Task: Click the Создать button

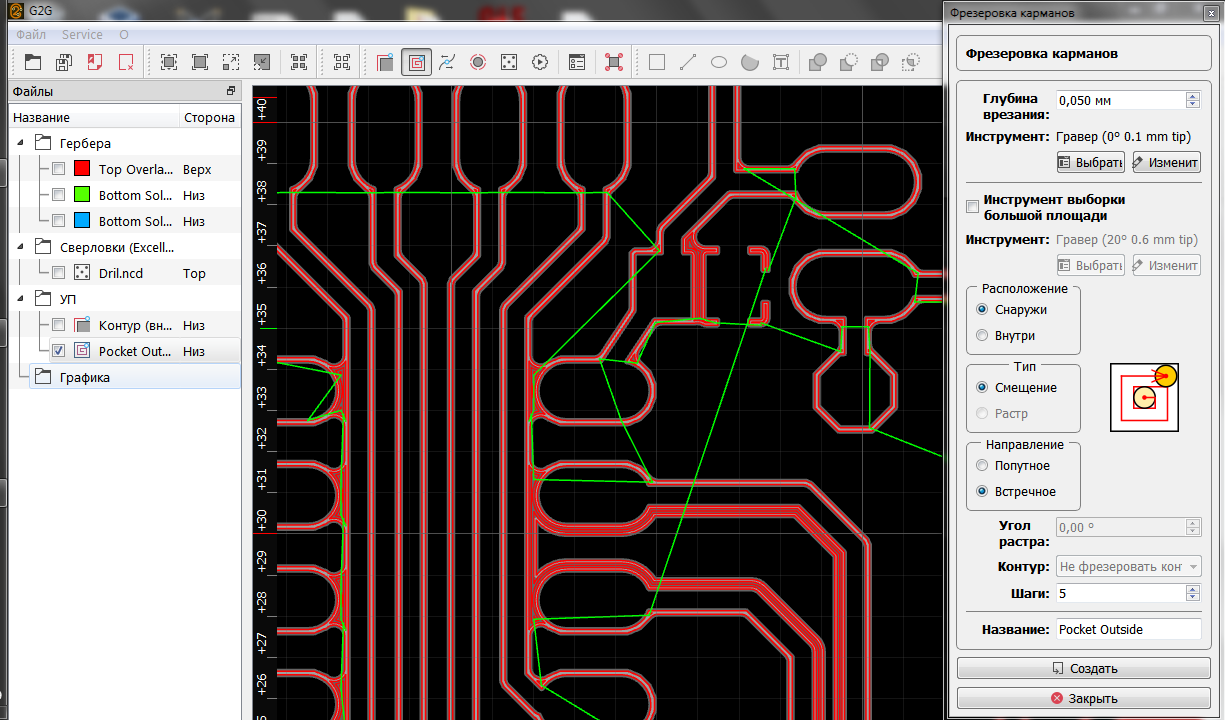Action: 1085,668
